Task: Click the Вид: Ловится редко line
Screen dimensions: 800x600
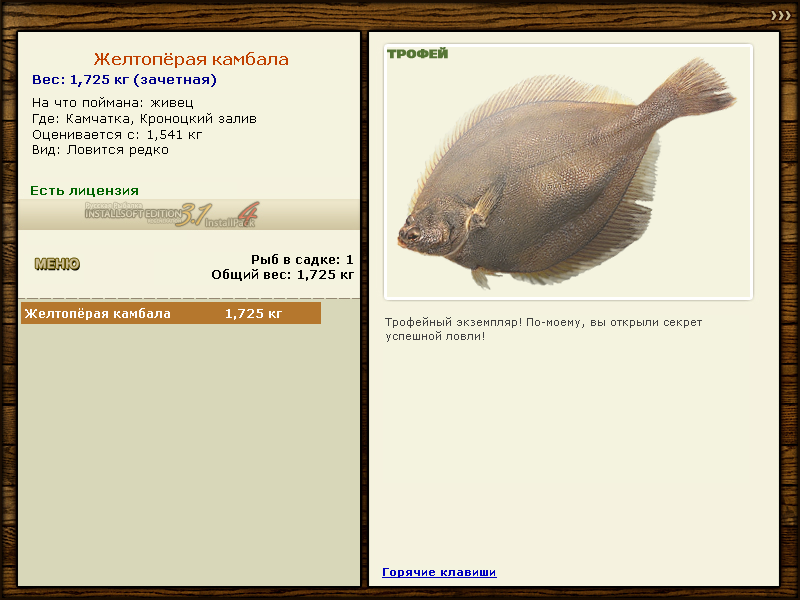Action: click(x=100, y=150)
